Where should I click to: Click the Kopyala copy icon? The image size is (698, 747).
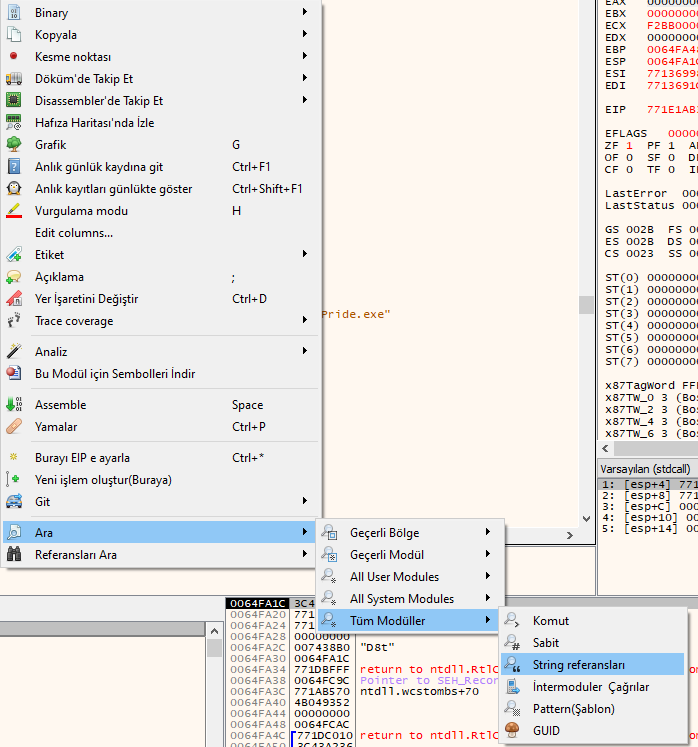14,34
